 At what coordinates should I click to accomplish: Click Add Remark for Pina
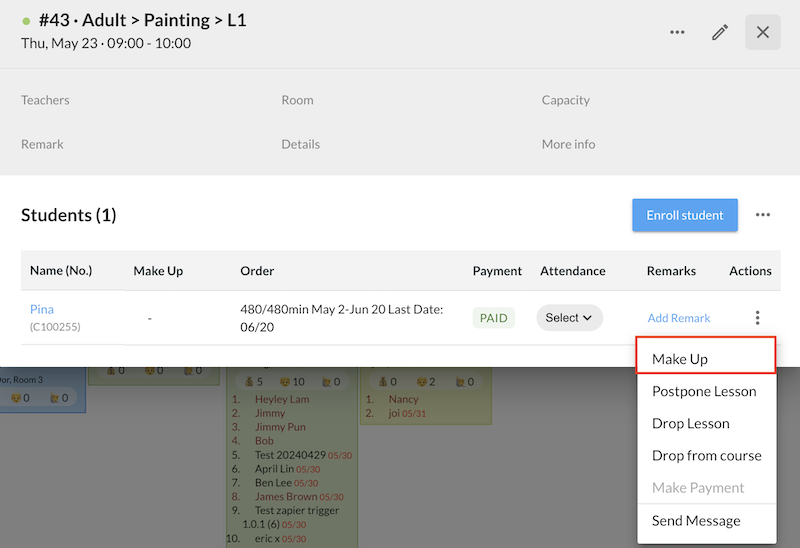coord(678,318)
